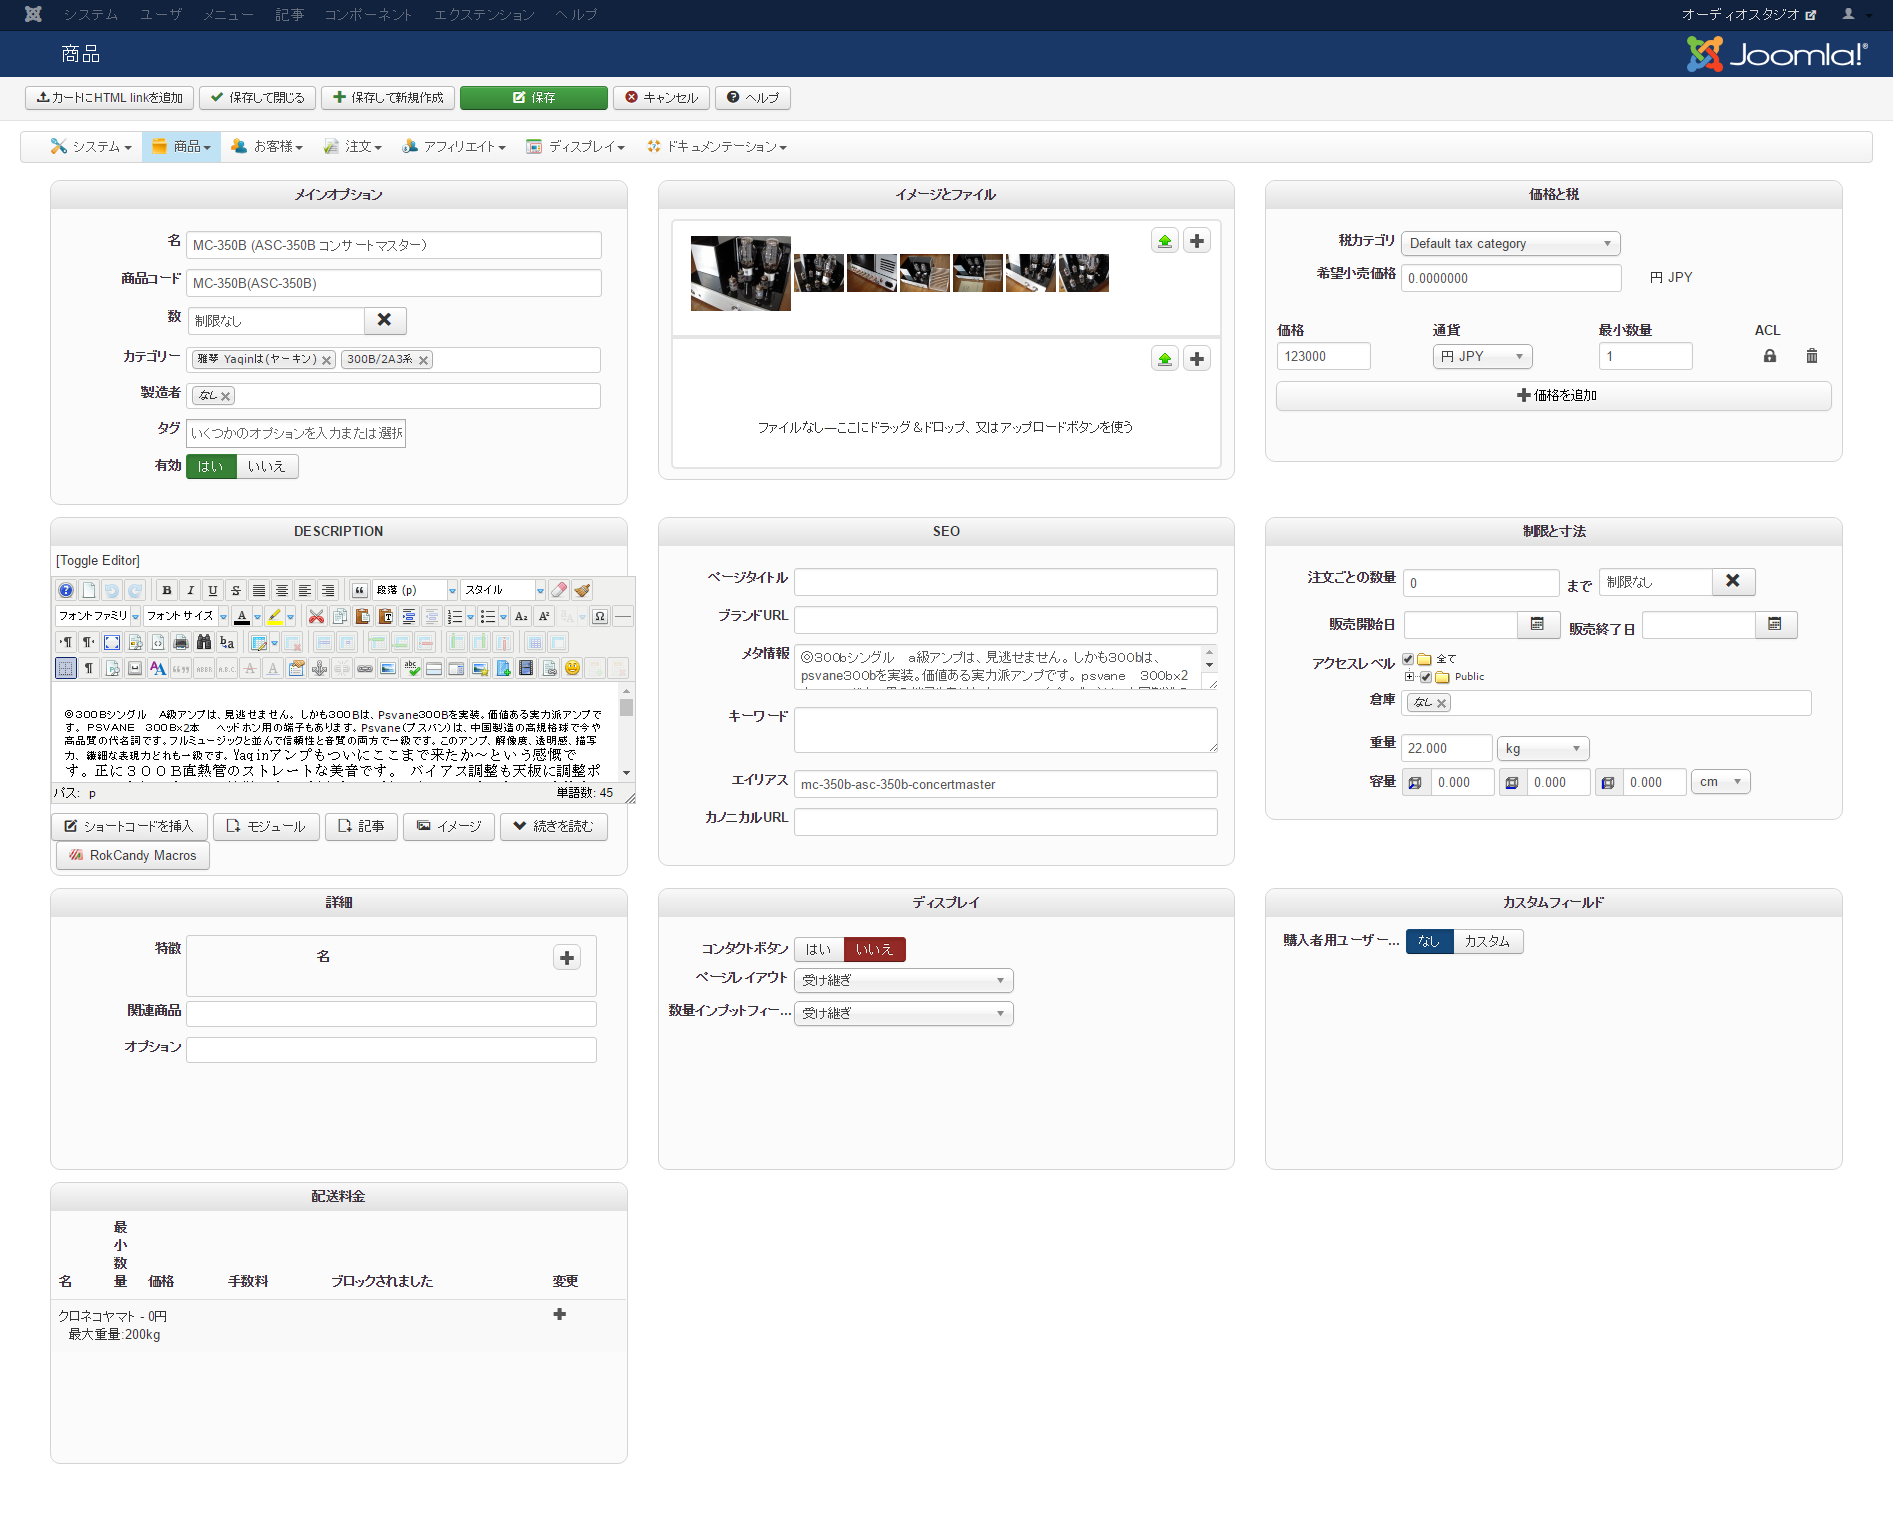Open the システム submenu
This screenshot has height=1532, width=1893.
(x=91, y=147)
